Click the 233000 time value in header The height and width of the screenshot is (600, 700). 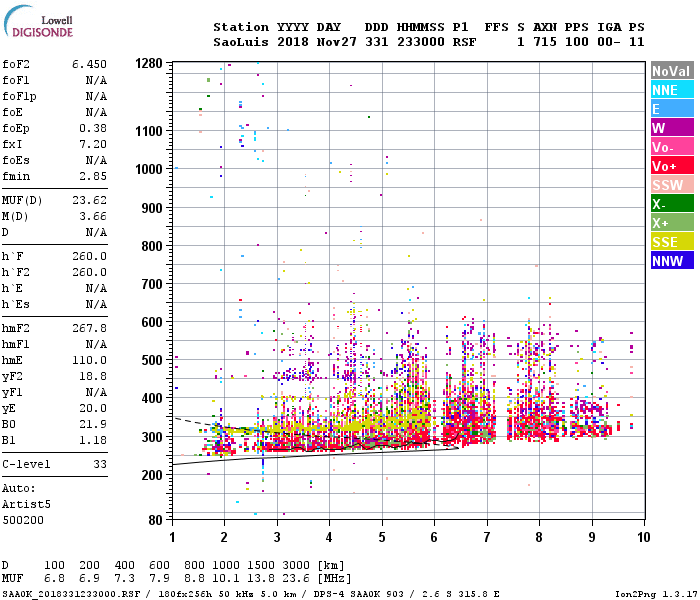[x=421, y=42]
